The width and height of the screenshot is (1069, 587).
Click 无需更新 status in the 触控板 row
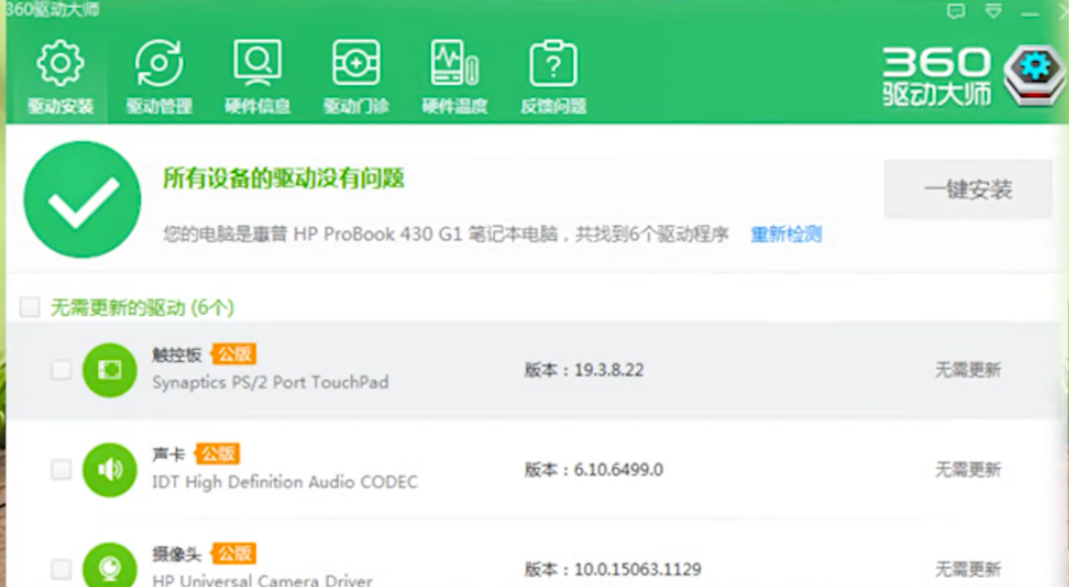[x=967, y=370]
